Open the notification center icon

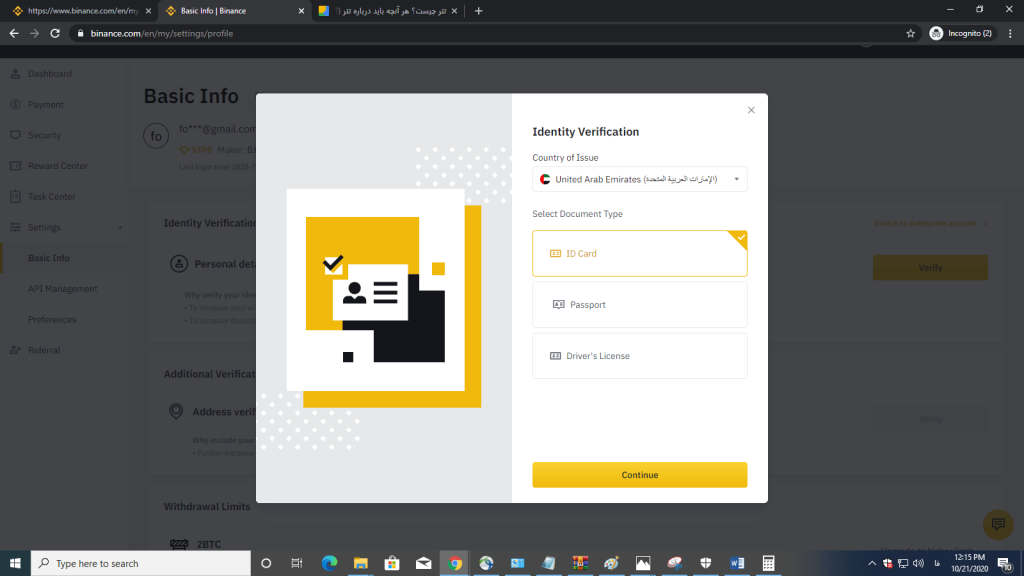[1006, 564]
